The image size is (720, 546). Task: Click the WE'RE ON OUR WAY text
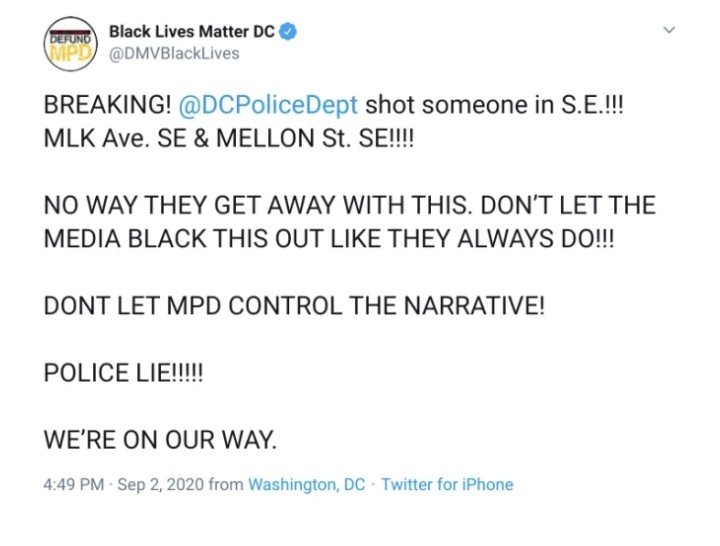(160, 439)
